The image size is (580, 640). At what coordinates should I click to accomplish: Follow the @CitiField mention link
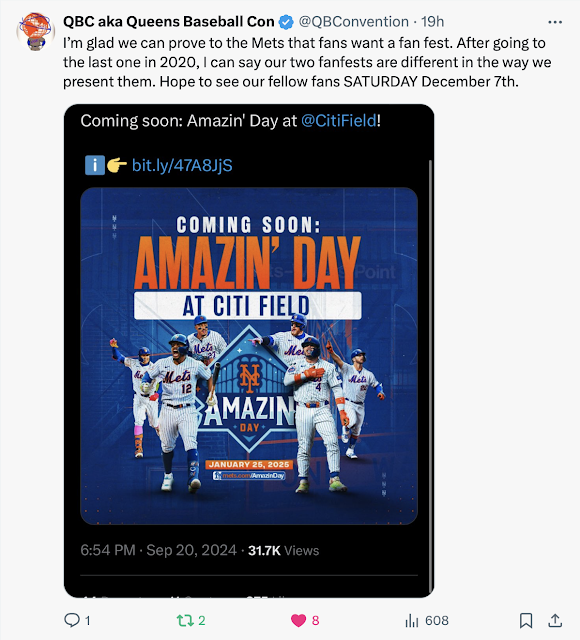point(339,121)
